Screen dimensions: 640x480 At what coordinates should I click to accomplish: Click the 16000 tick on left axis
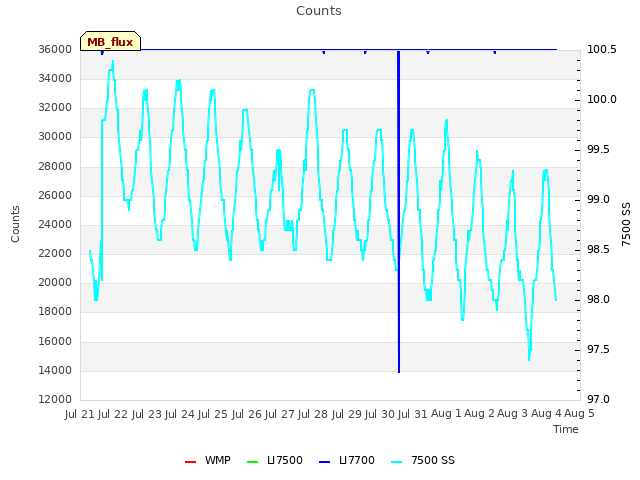click(x=55, y=342)
